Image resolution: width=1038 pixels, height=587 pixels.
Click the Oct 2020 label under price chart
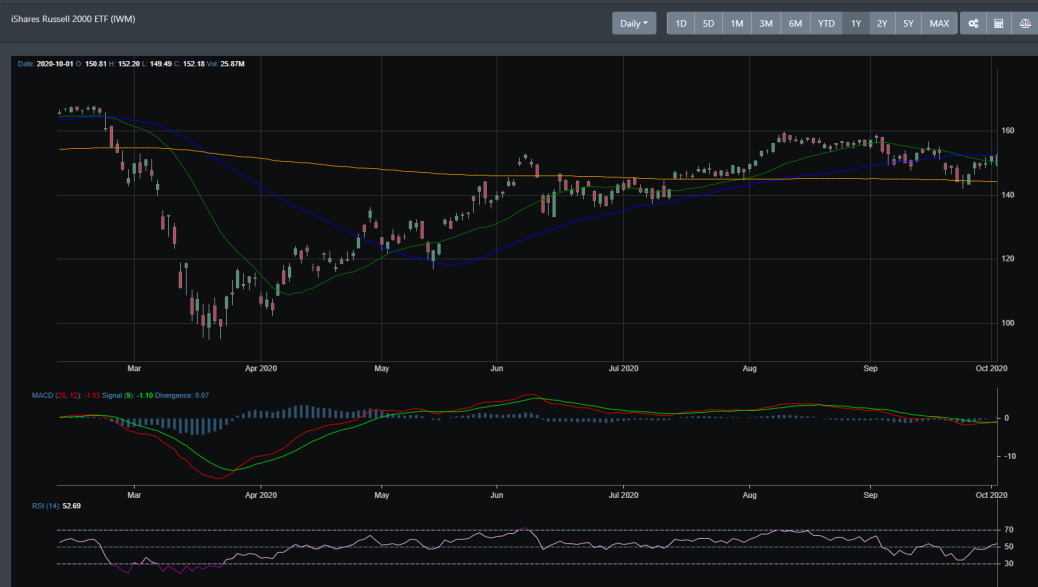coord(991,368)
